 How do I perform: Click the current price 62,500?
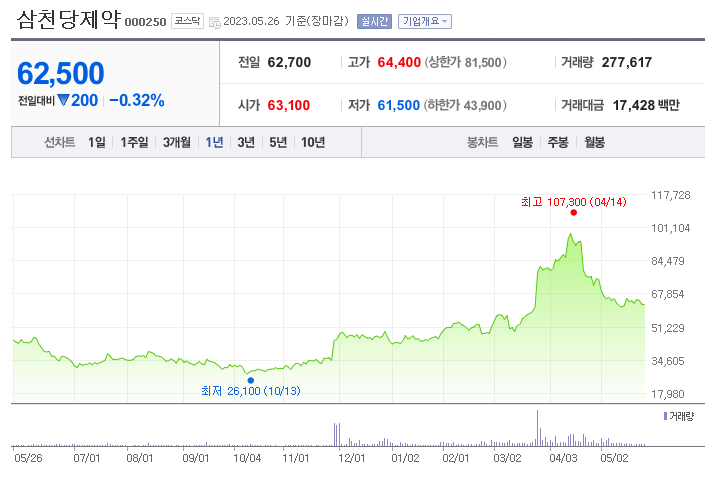[x=61, y=73]
